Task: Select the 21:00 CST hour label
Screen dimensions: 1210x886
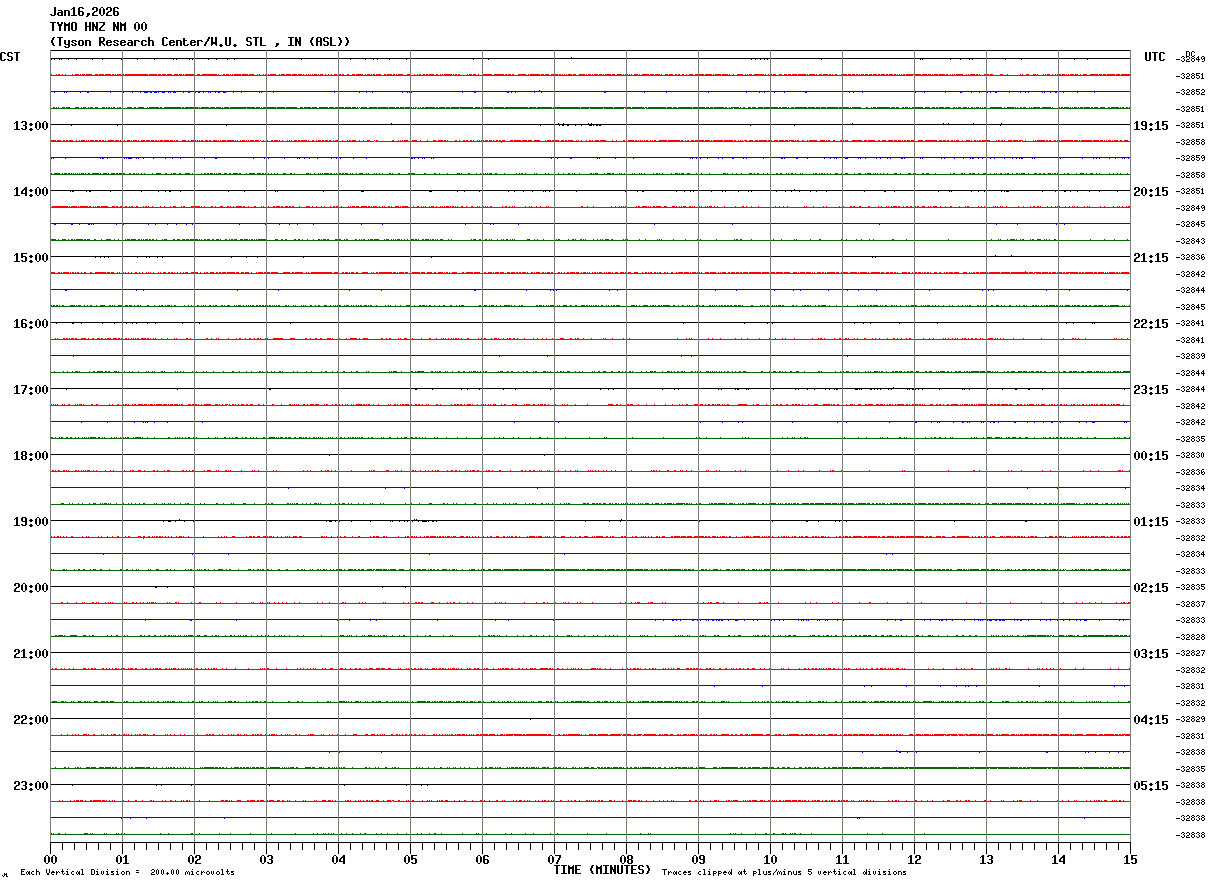Action: (x=30, y=654)
